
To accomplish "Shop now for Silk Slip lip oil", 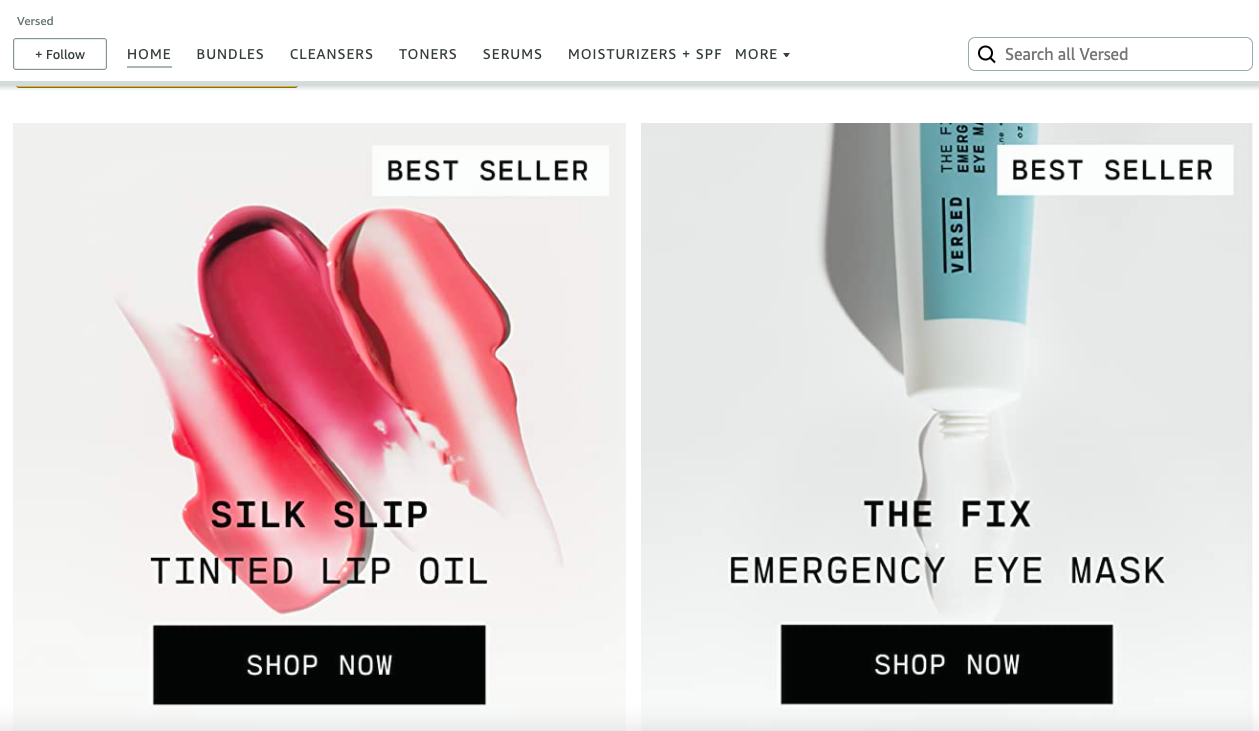I will coord(319,665).
